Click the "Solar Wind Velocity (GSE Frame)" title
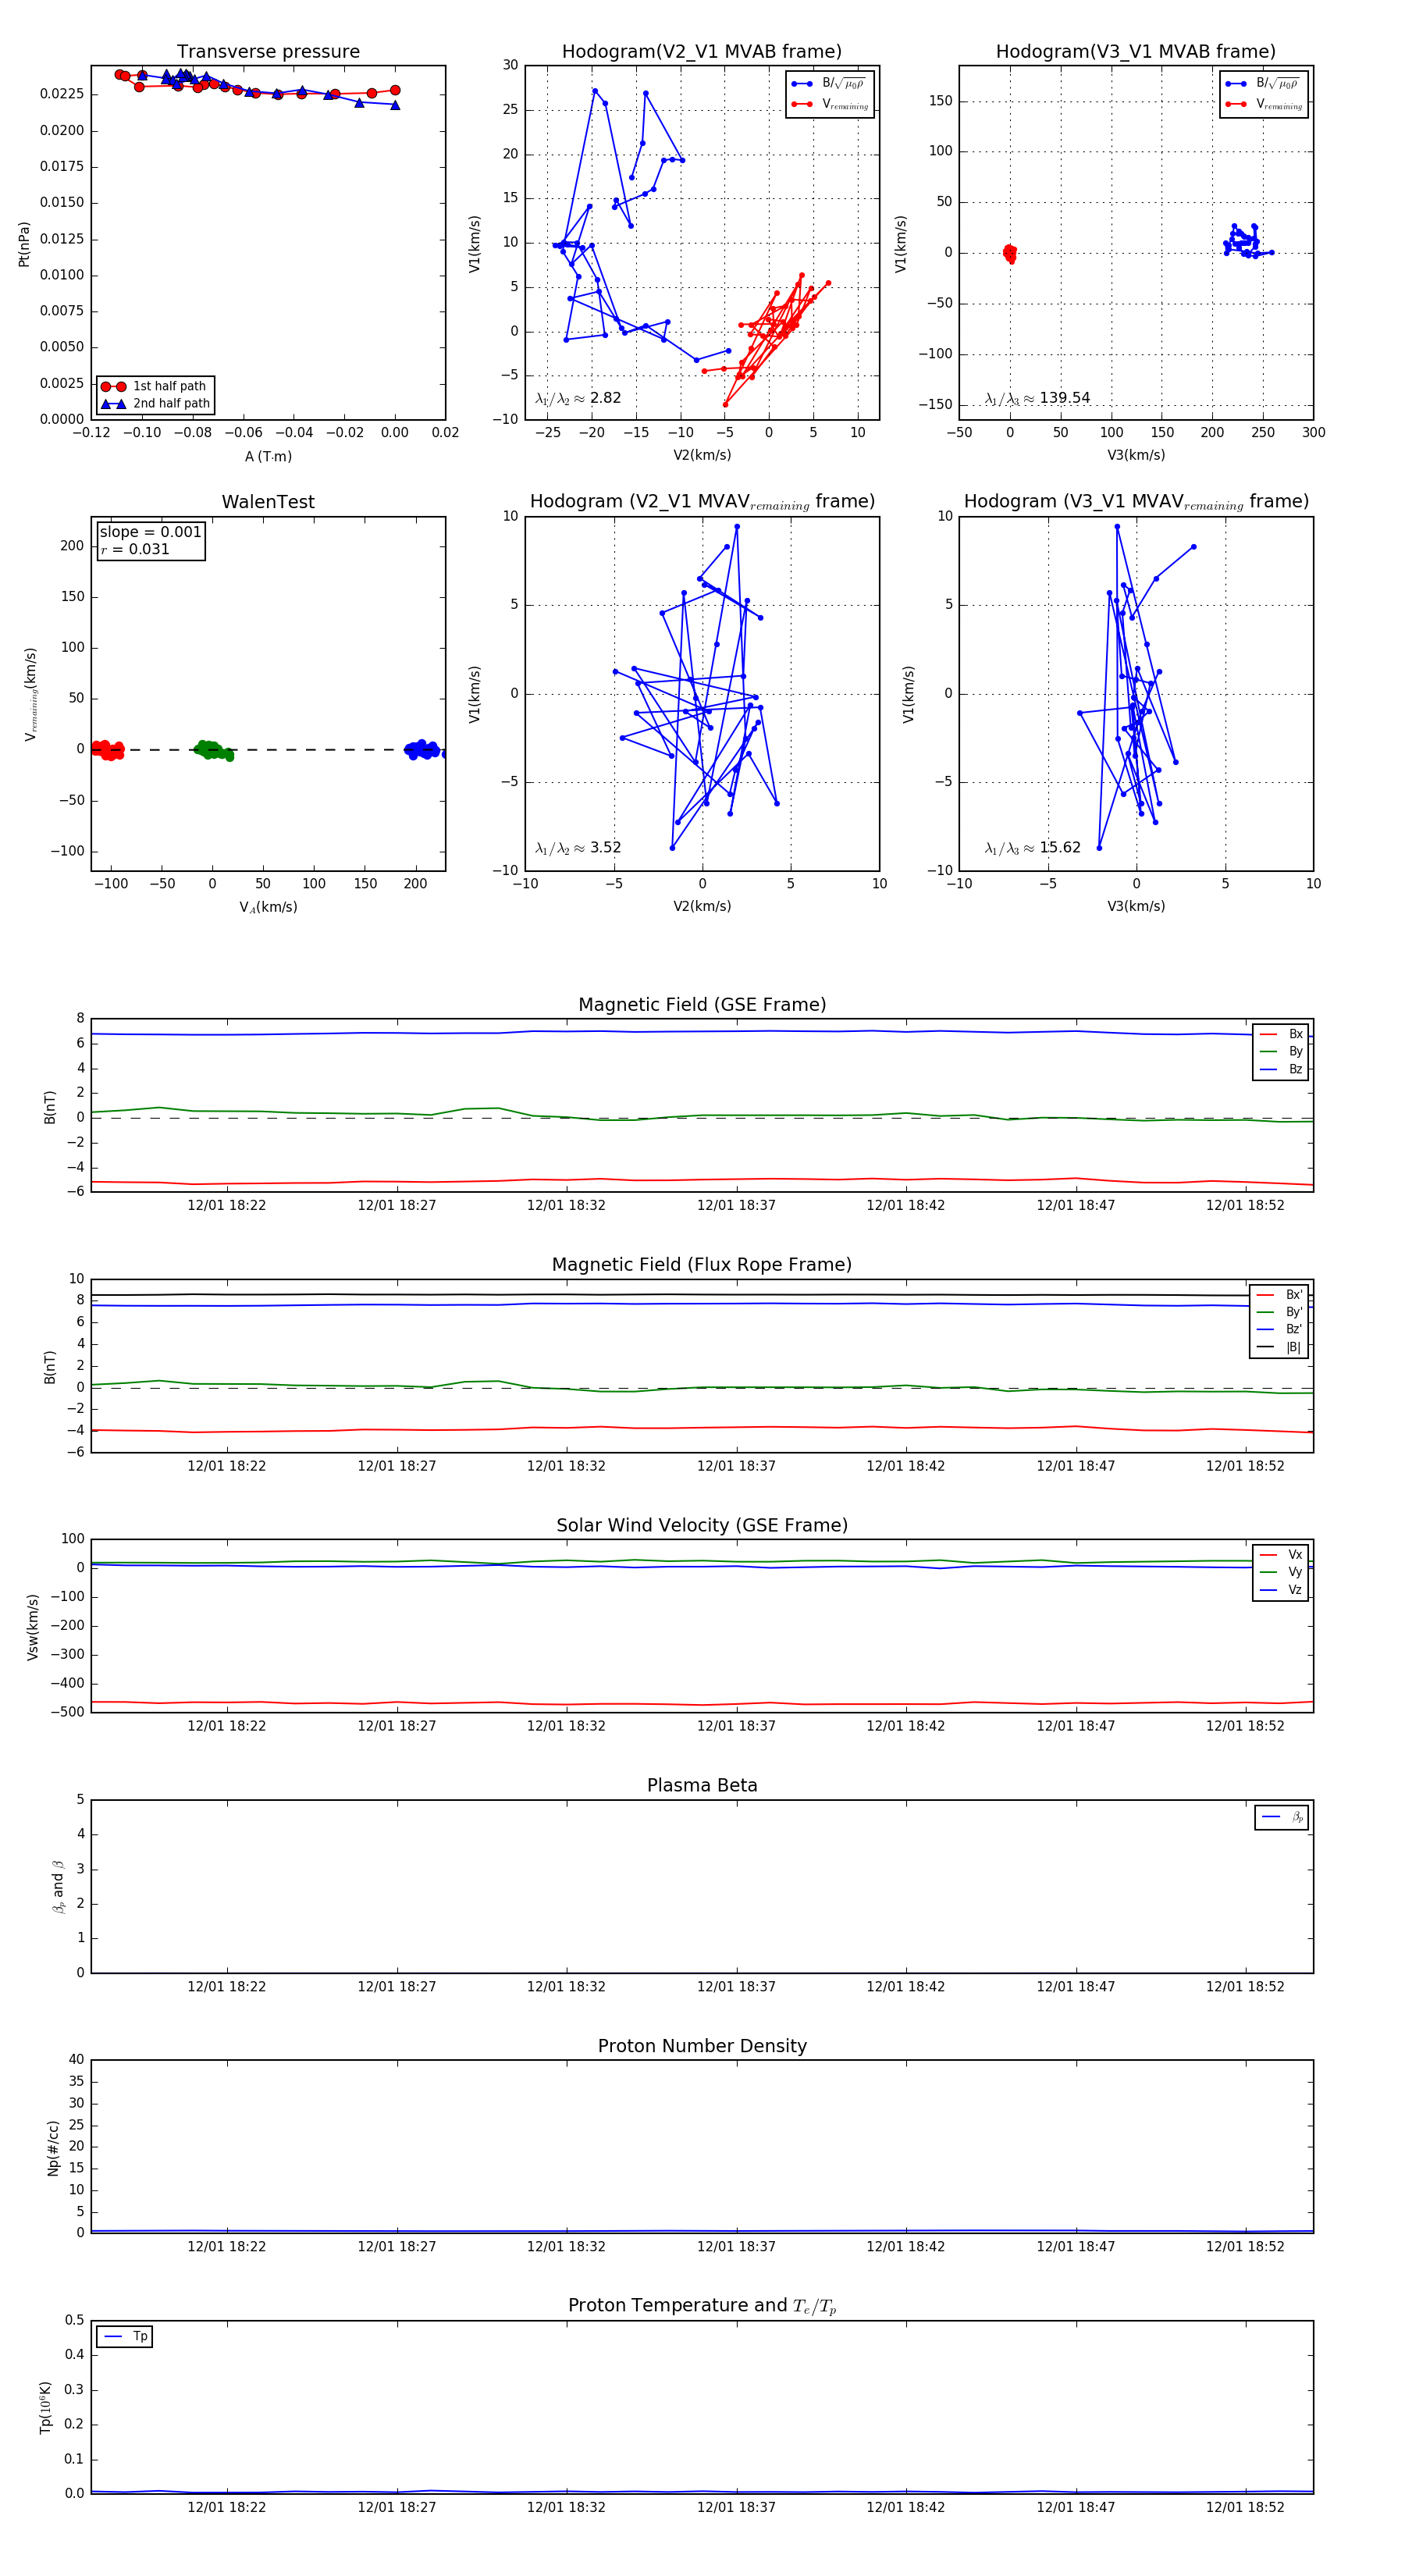This screenshot has width=1405, height=2576. 702,1525
